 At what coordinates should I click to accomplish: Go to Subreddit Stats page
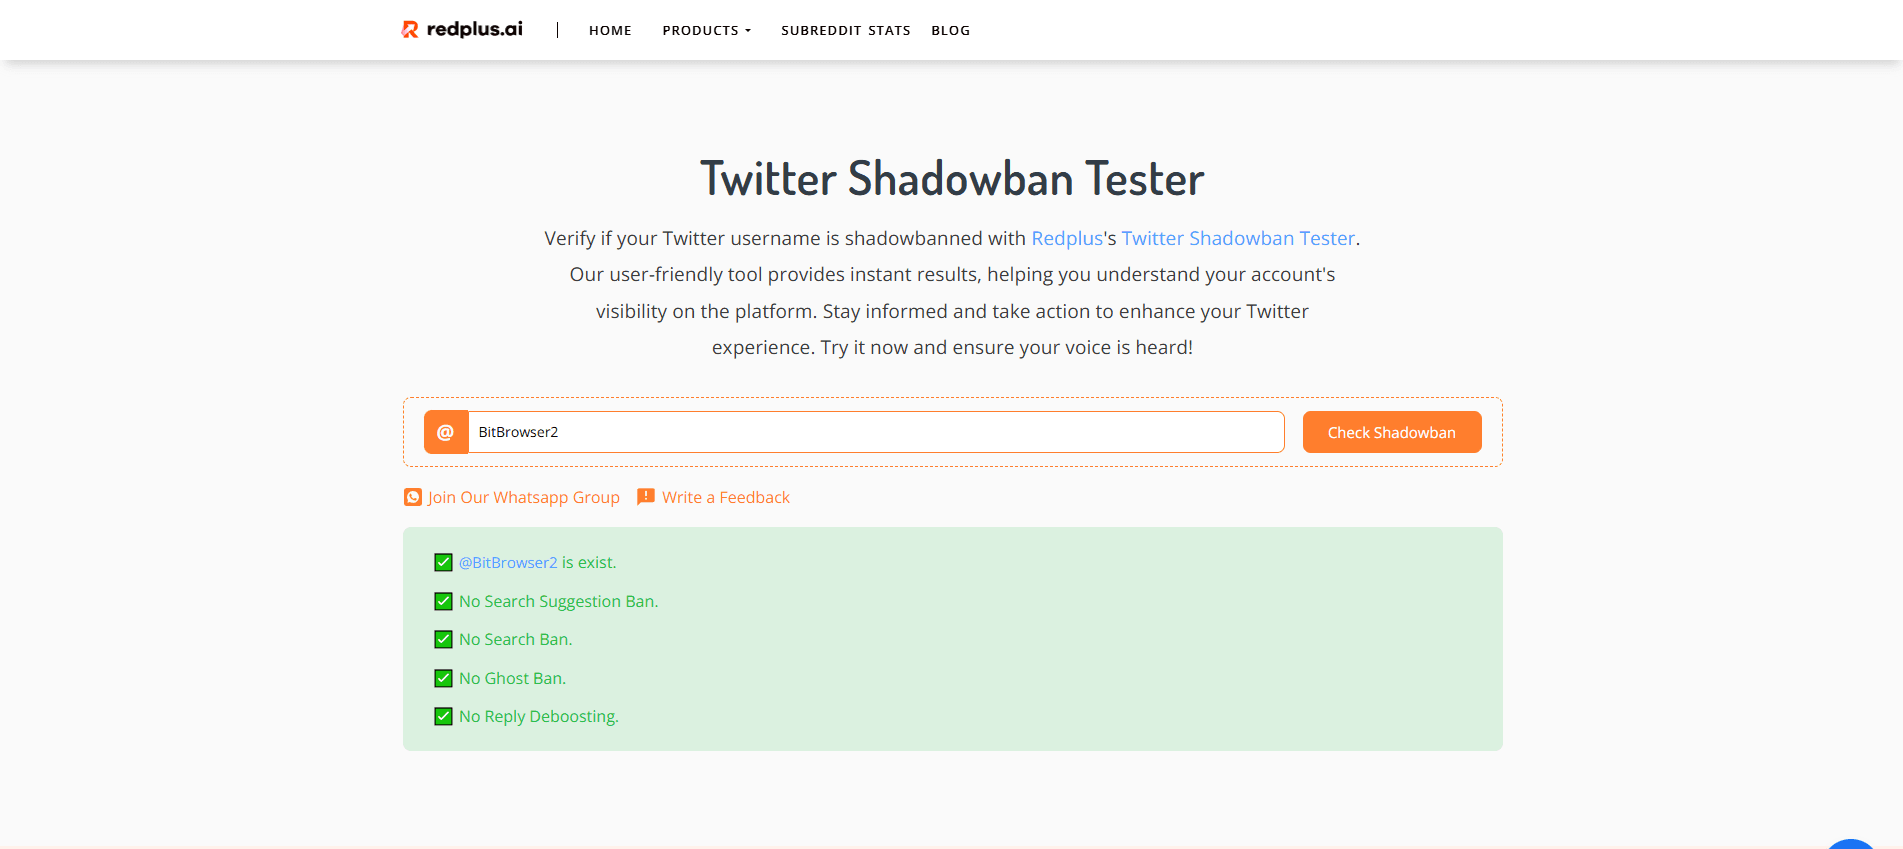point(845,31)
